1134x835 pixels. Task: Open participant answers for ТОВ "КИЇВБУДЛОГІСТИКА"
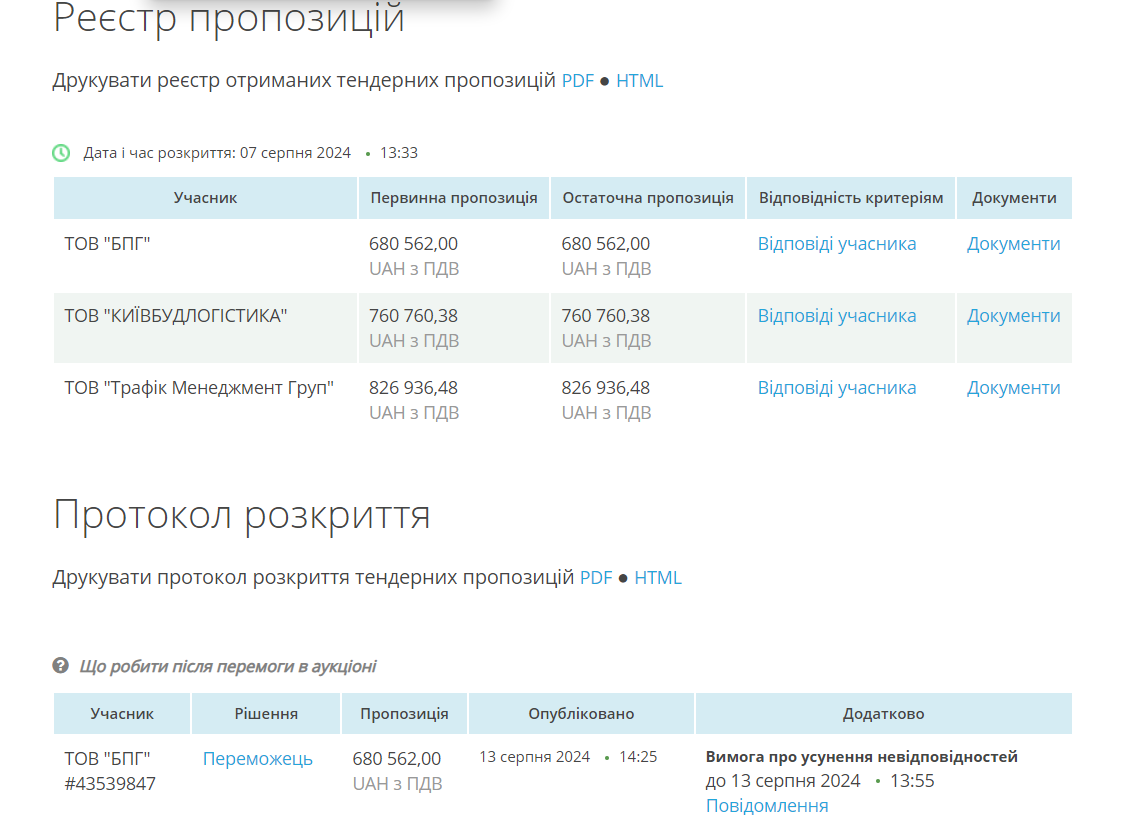tap(837, 316)
